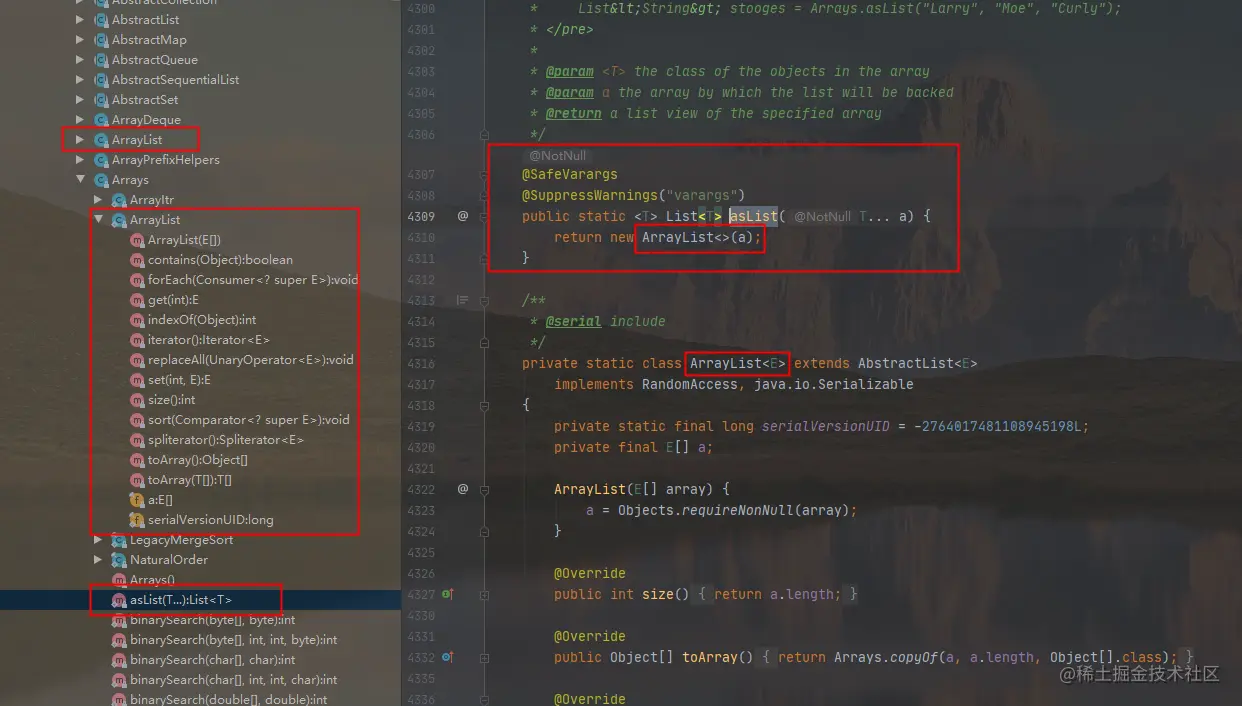Expand the AbstractSet tree node
The height and width of the screenshot is (706, 1242).
[x=81, y=100]
